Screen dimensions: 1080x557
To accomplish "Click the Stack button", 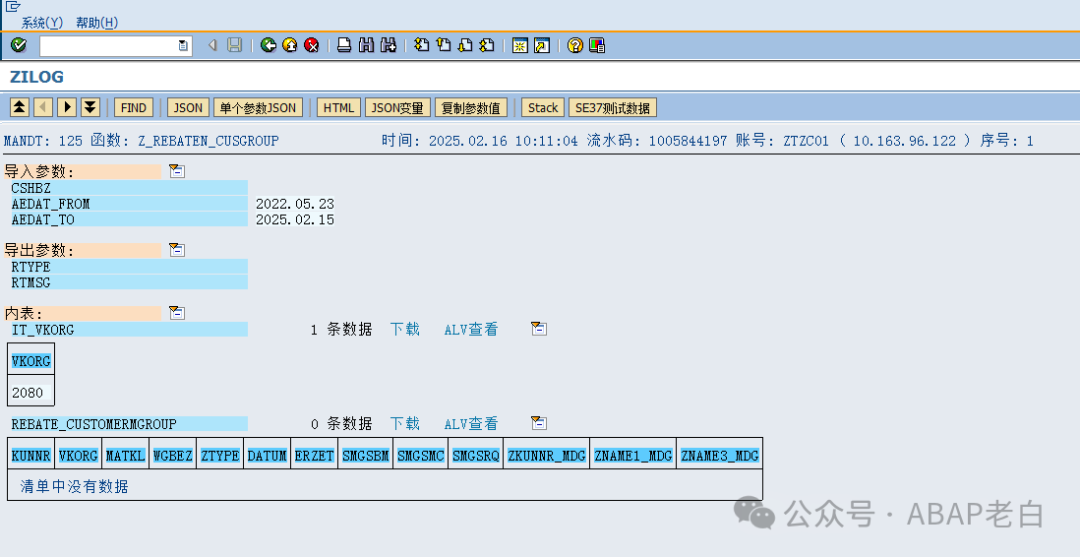I will tap(543, 107).
